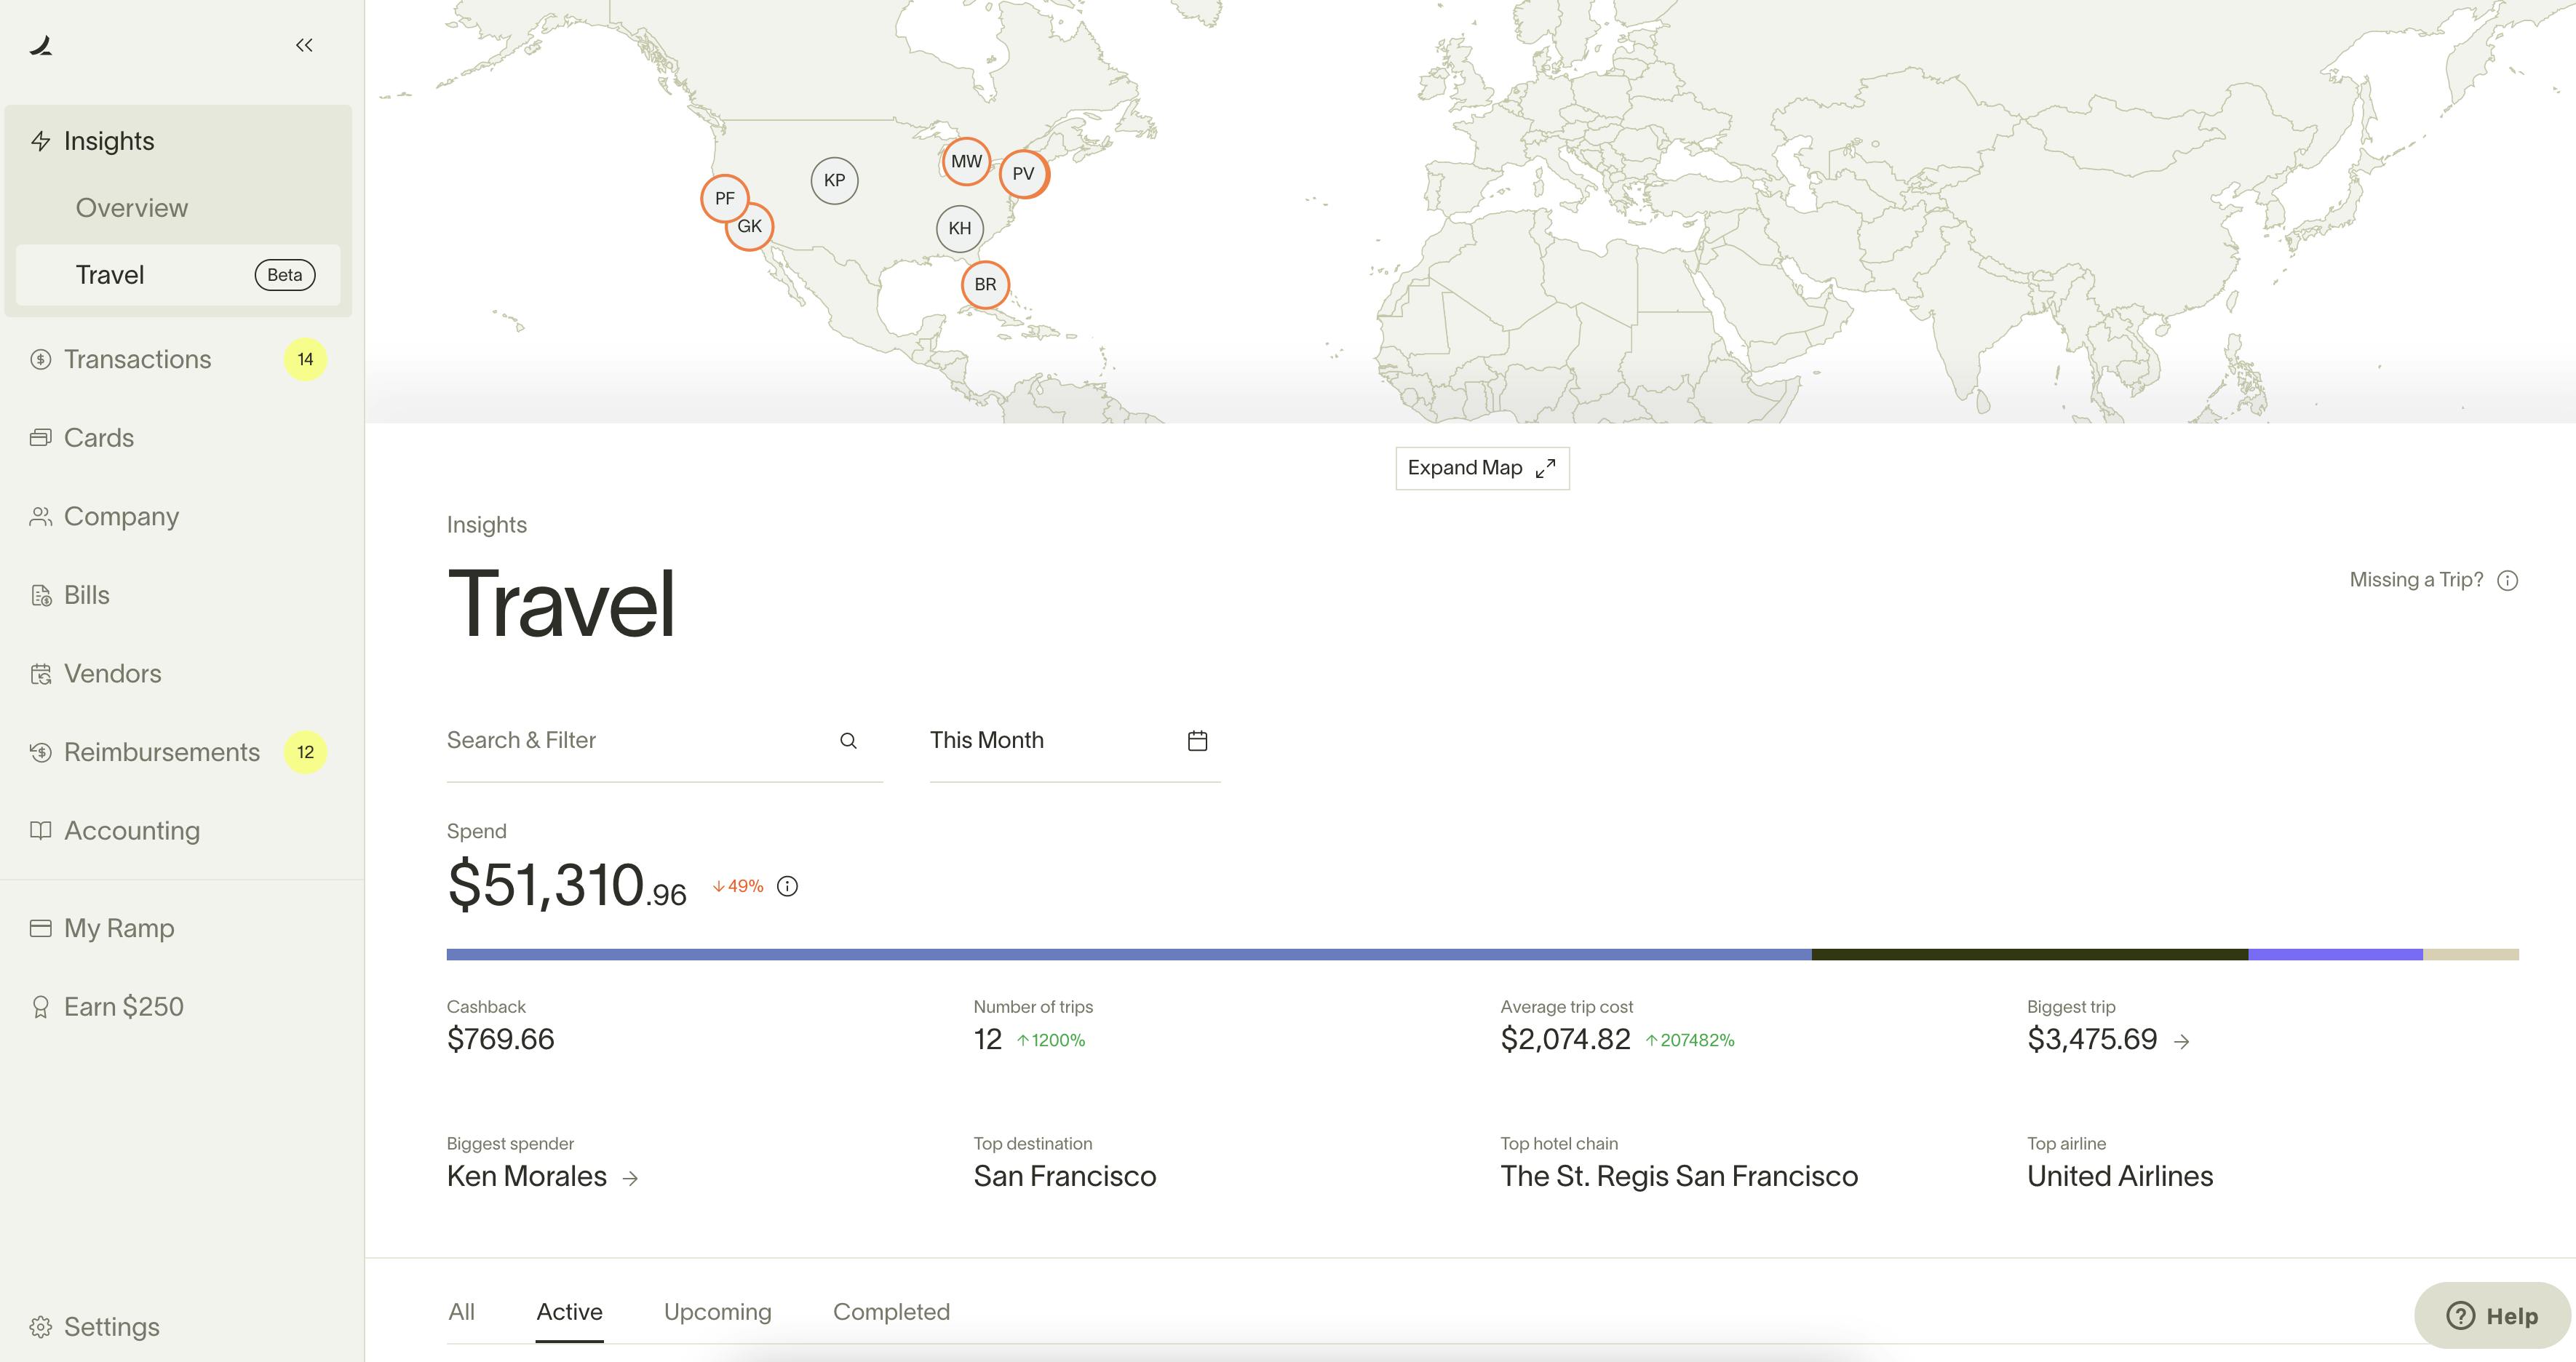Collapse the sidebar with double-chevron icon
This screenshot has width=2576, height=1362.
pyautogui.click(x=304, y=45)
